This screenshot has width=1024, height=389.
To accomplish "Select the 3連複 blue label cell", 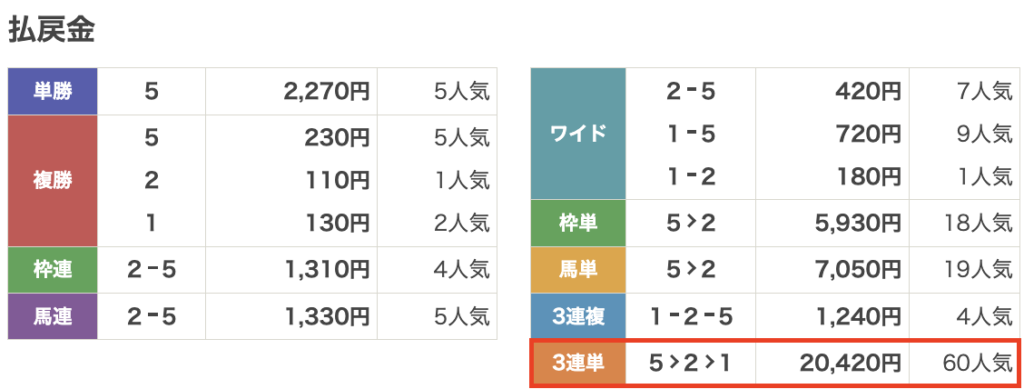I will click(578, 317).
